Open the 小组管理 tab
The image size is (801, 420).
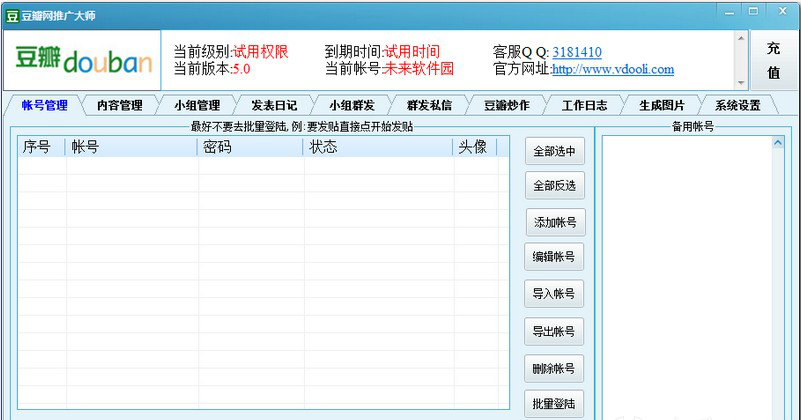[x=197, y=105]
